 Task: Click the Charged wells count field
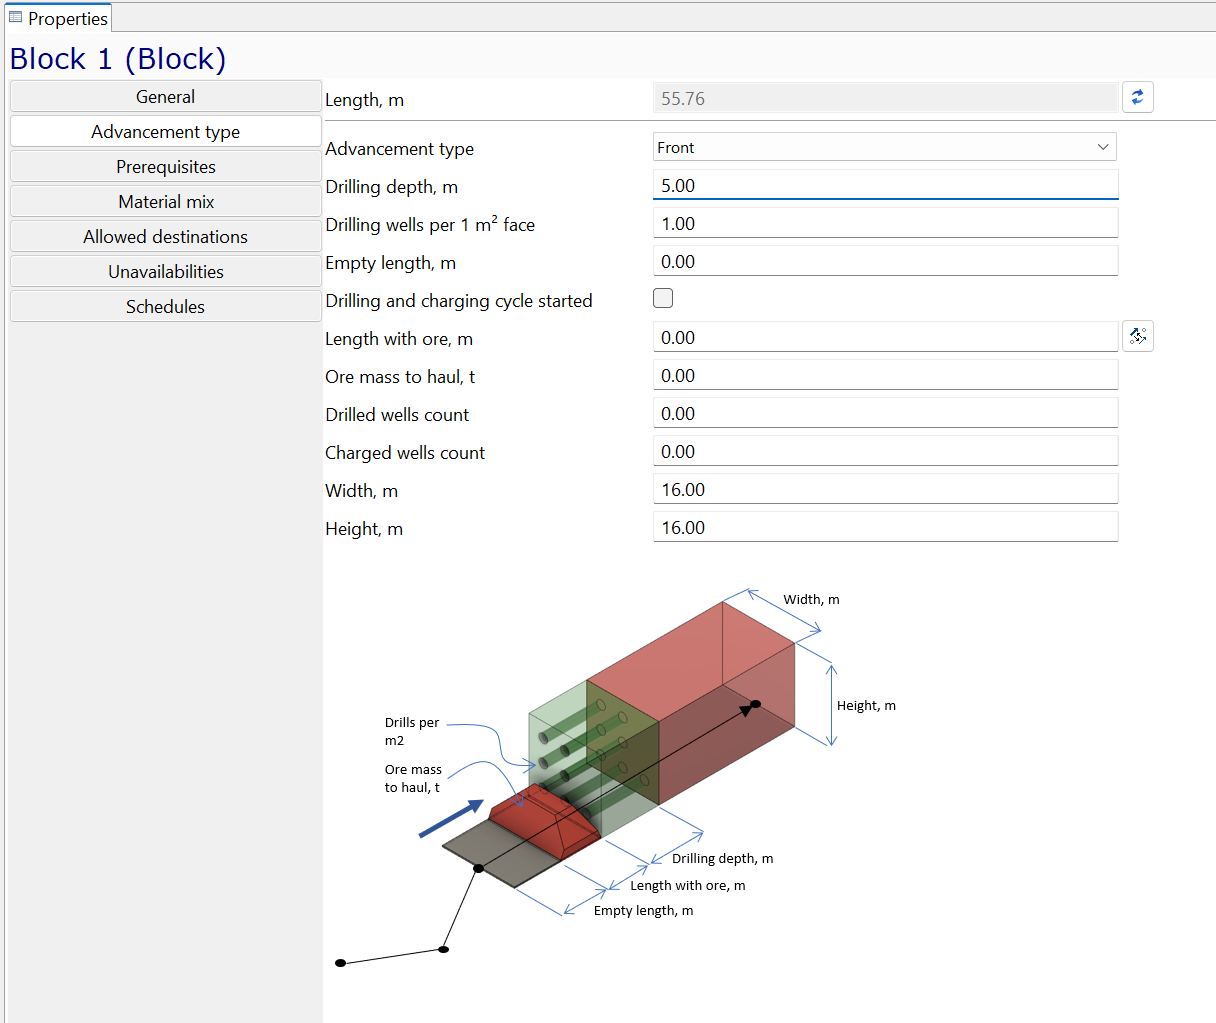[885, 451]
